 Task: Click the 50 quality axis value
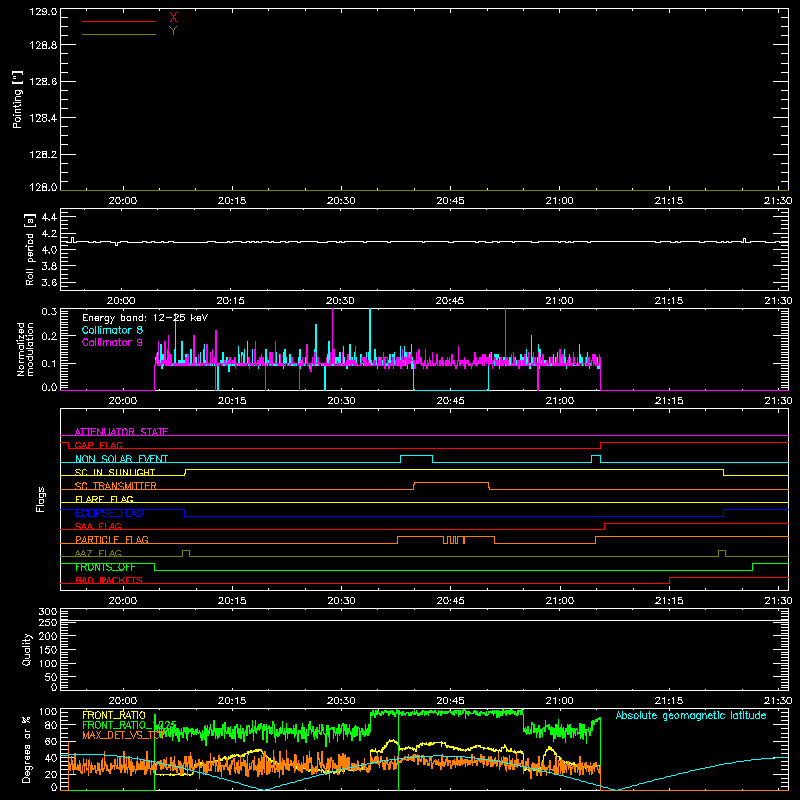coord(51,677)
